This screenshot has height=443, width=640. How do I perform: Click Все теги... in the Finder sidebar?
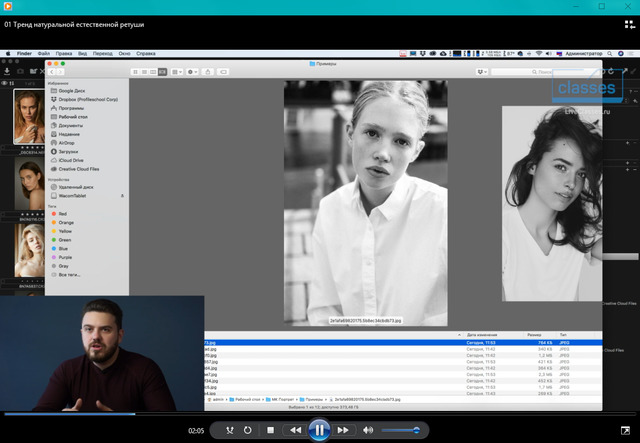69,274
